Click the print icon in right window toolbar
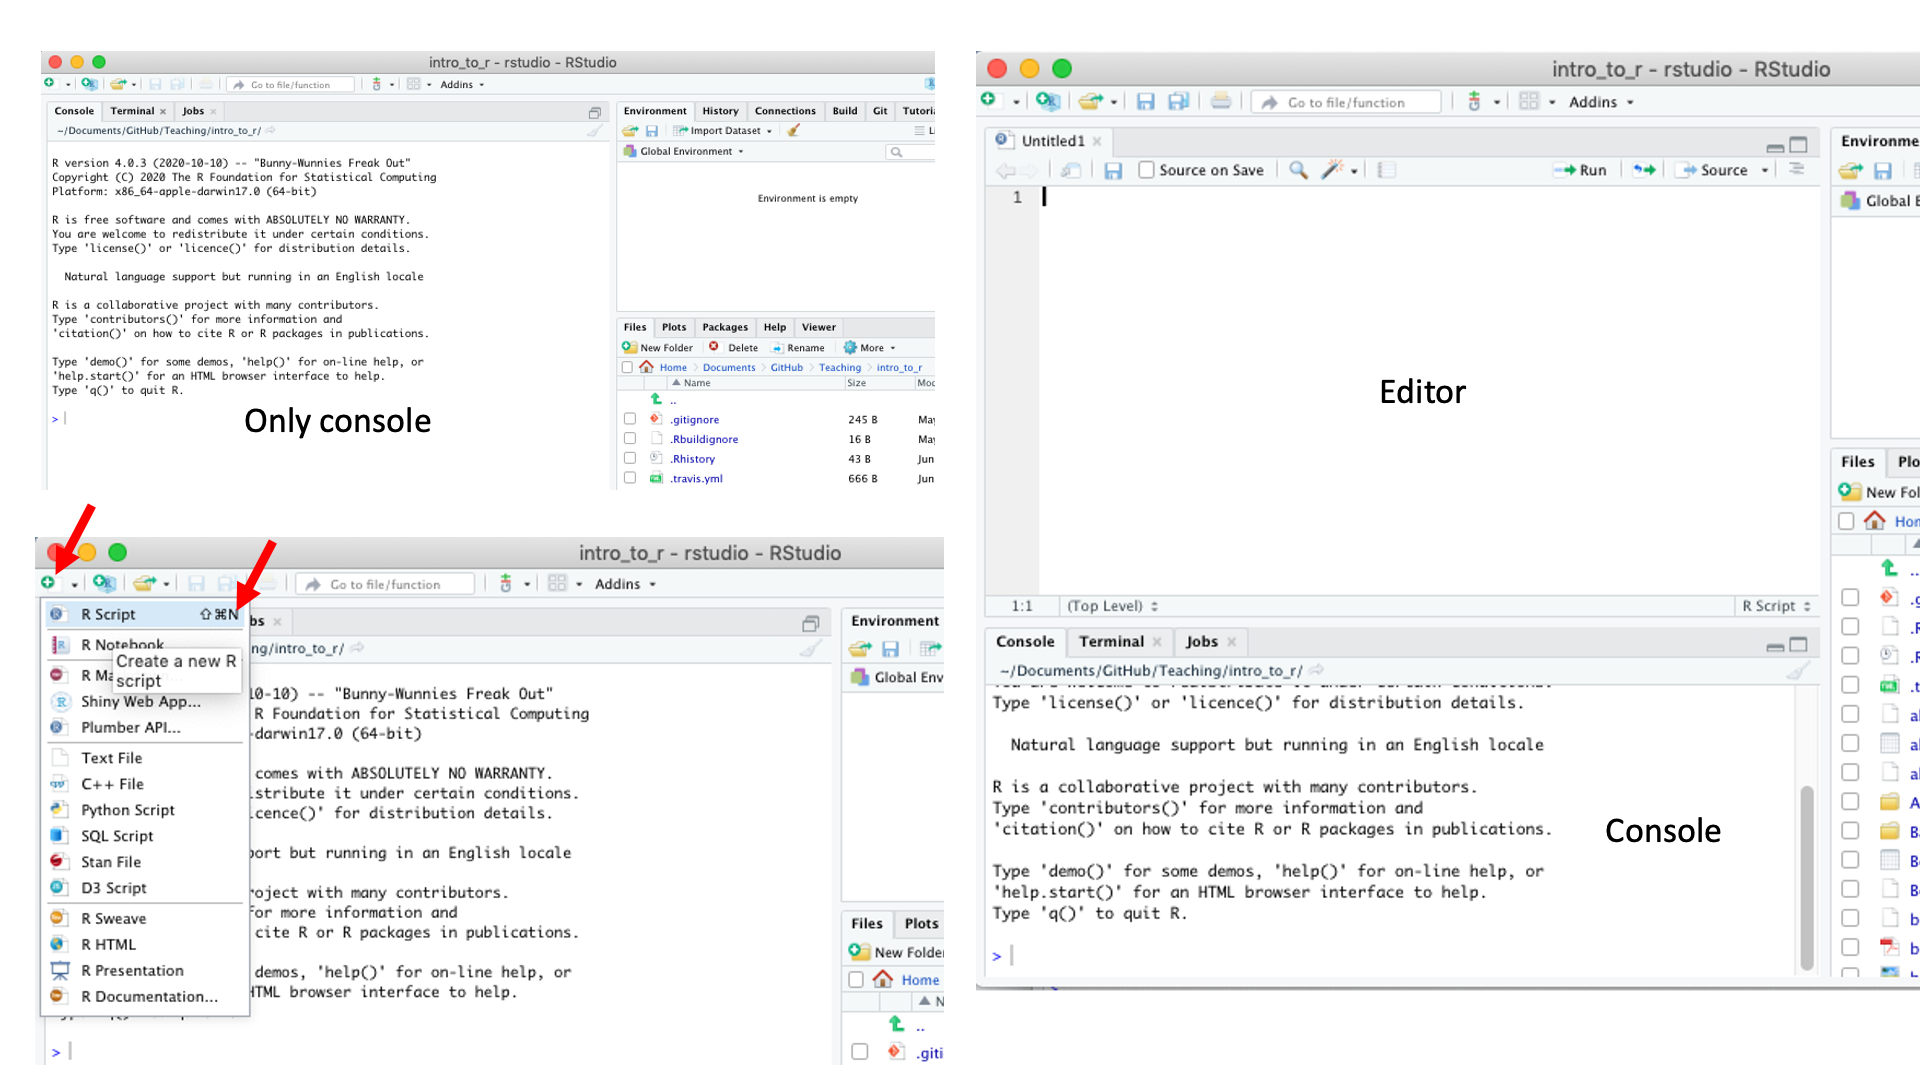This screenshot has height=1080, width=1920. point(1220,101)
